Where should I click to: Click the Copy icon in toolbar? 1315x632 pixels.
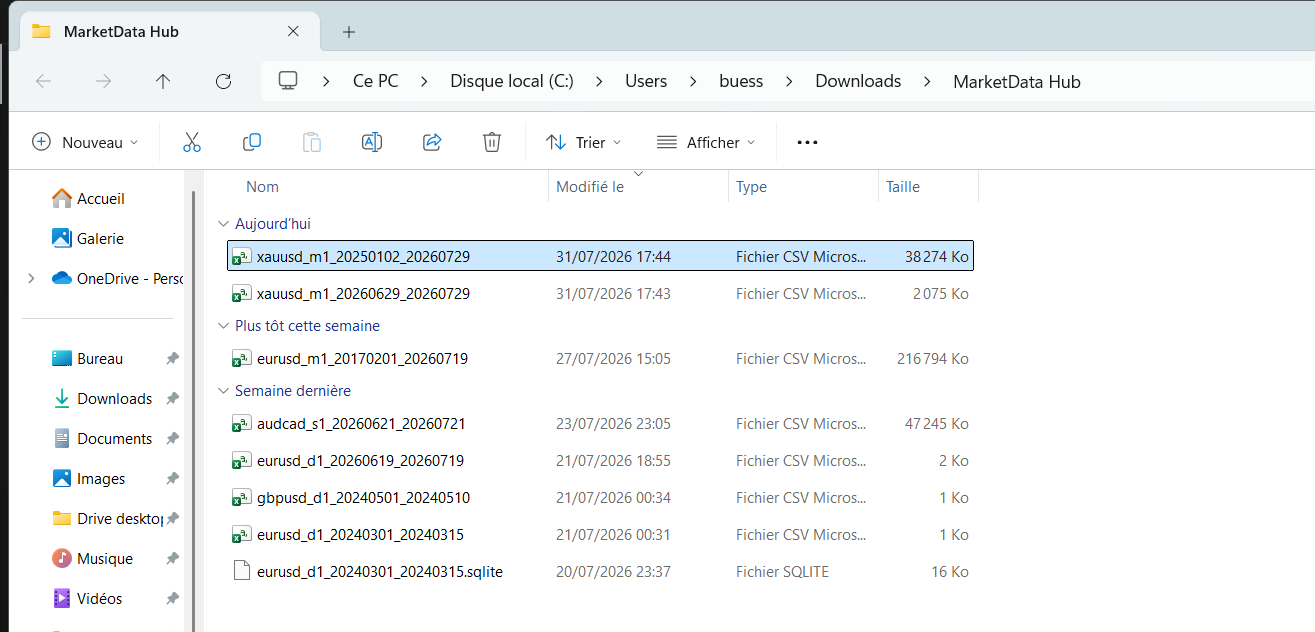click(252, 142)
